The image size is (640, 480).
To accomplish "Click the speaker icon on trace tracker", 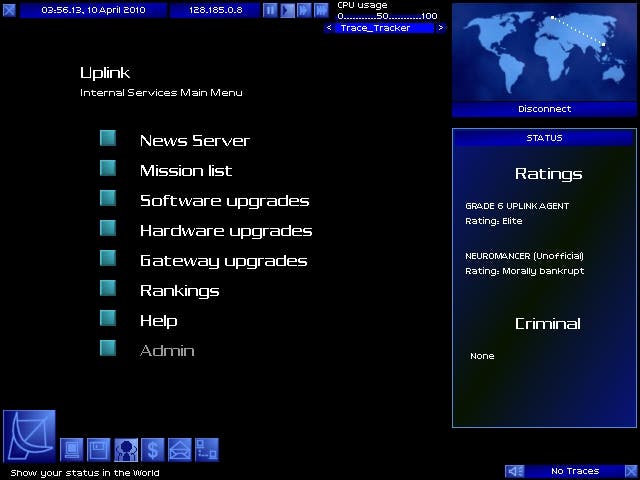I will coord(515,471).
